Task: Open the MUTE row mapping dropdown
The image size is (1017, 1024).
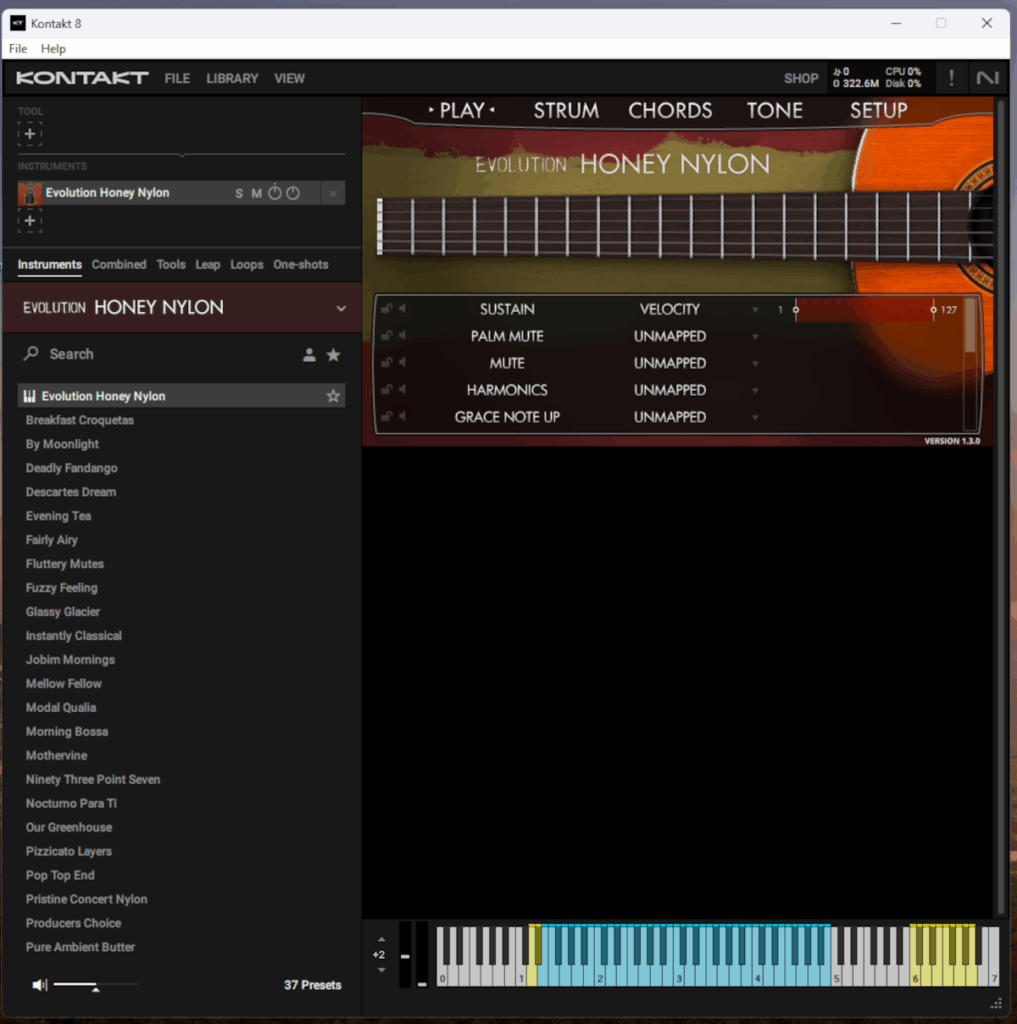Action: 755,364
